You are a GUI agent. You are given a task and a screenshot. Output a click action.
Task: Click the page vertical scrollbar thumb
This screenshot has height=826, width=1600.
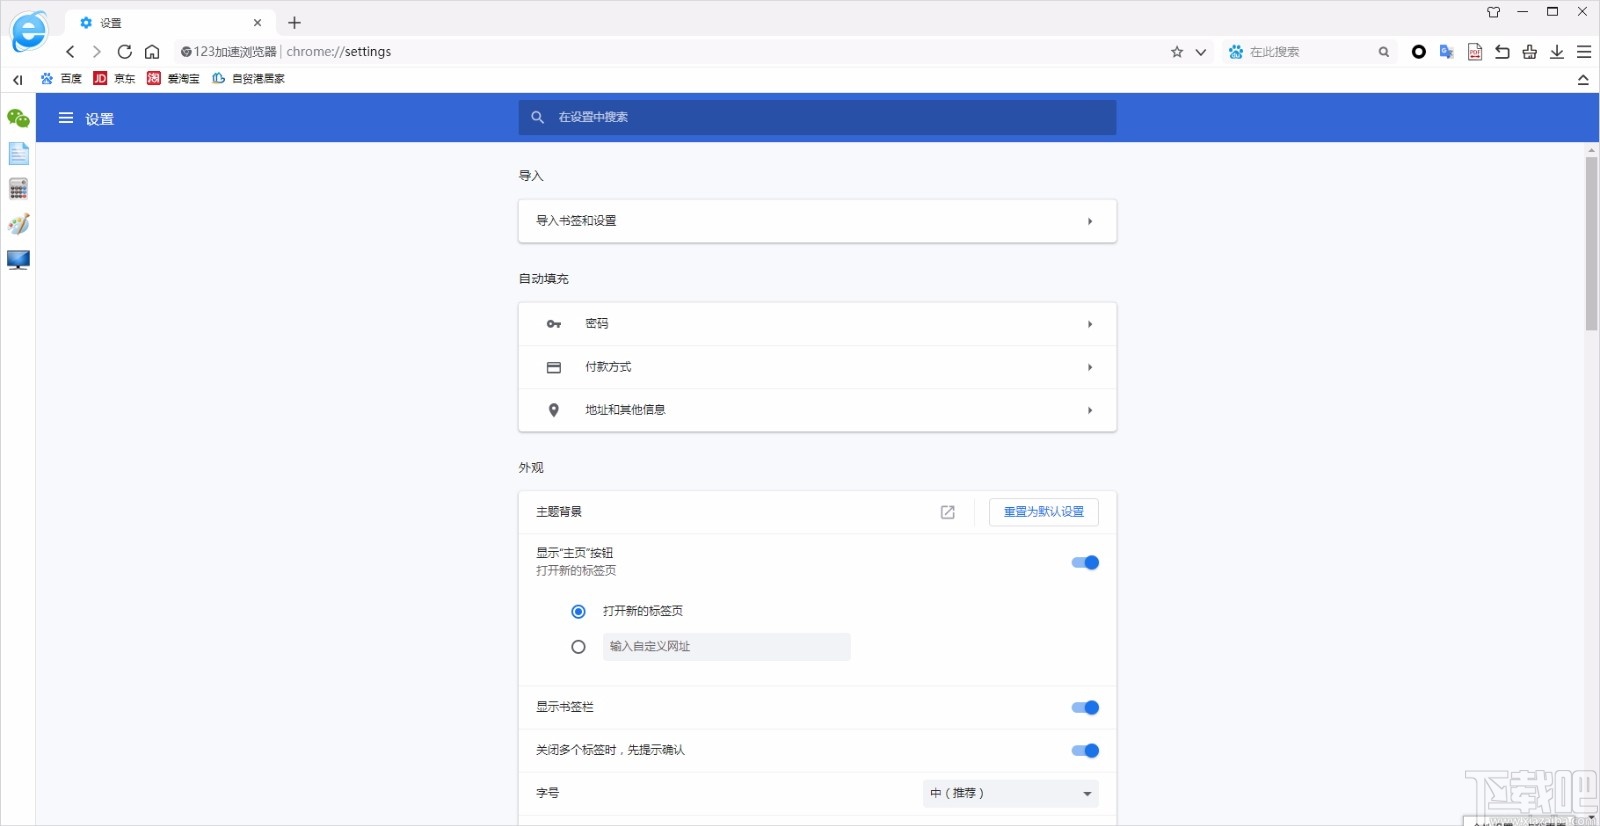[1591, 243]
